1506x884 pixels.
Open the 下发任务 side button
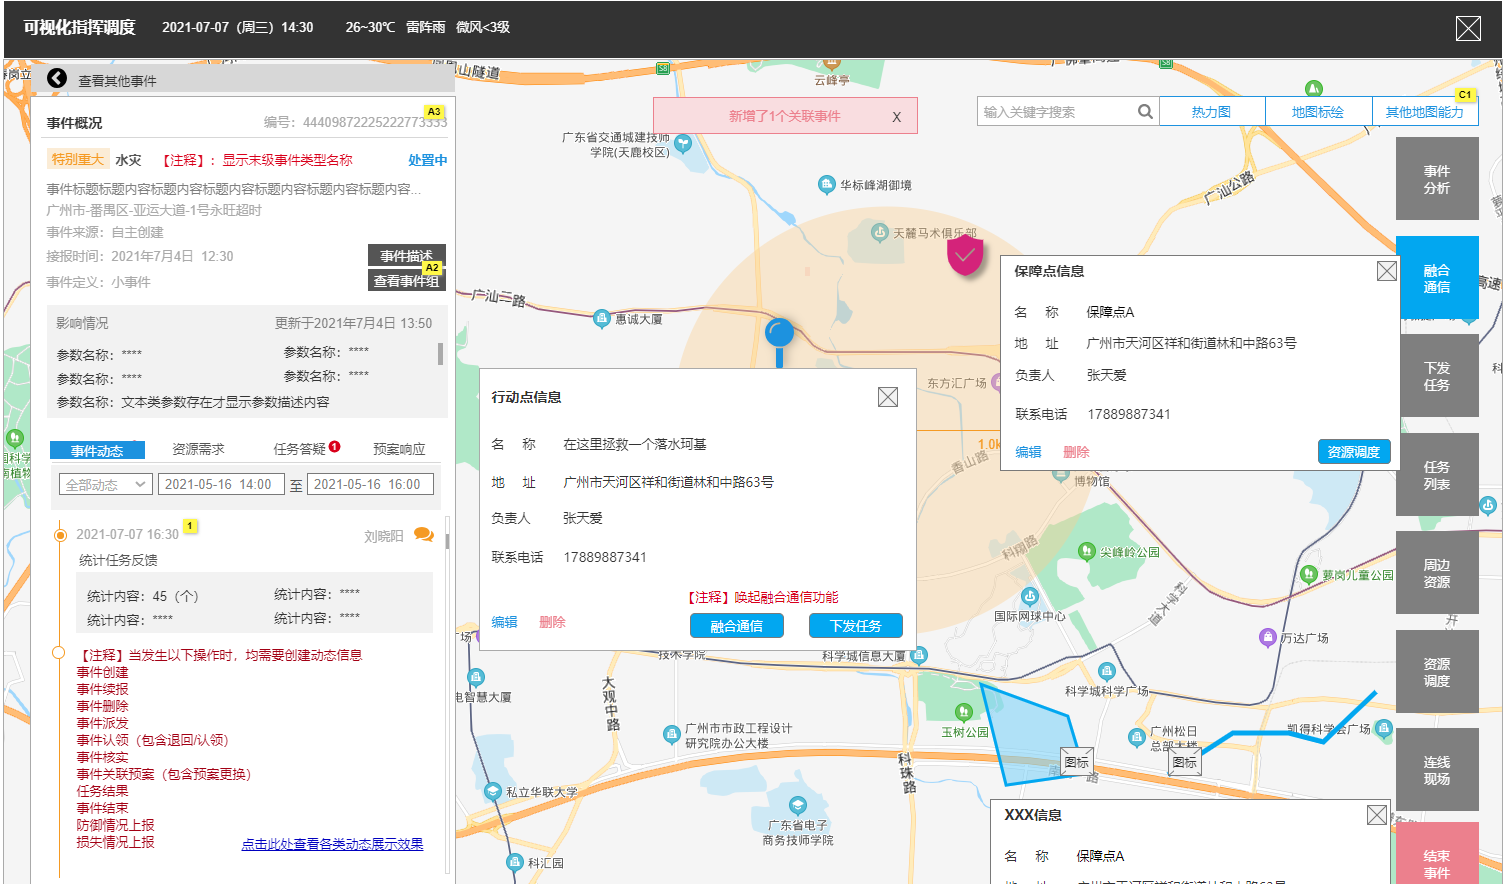click(x=1437, y=376)
